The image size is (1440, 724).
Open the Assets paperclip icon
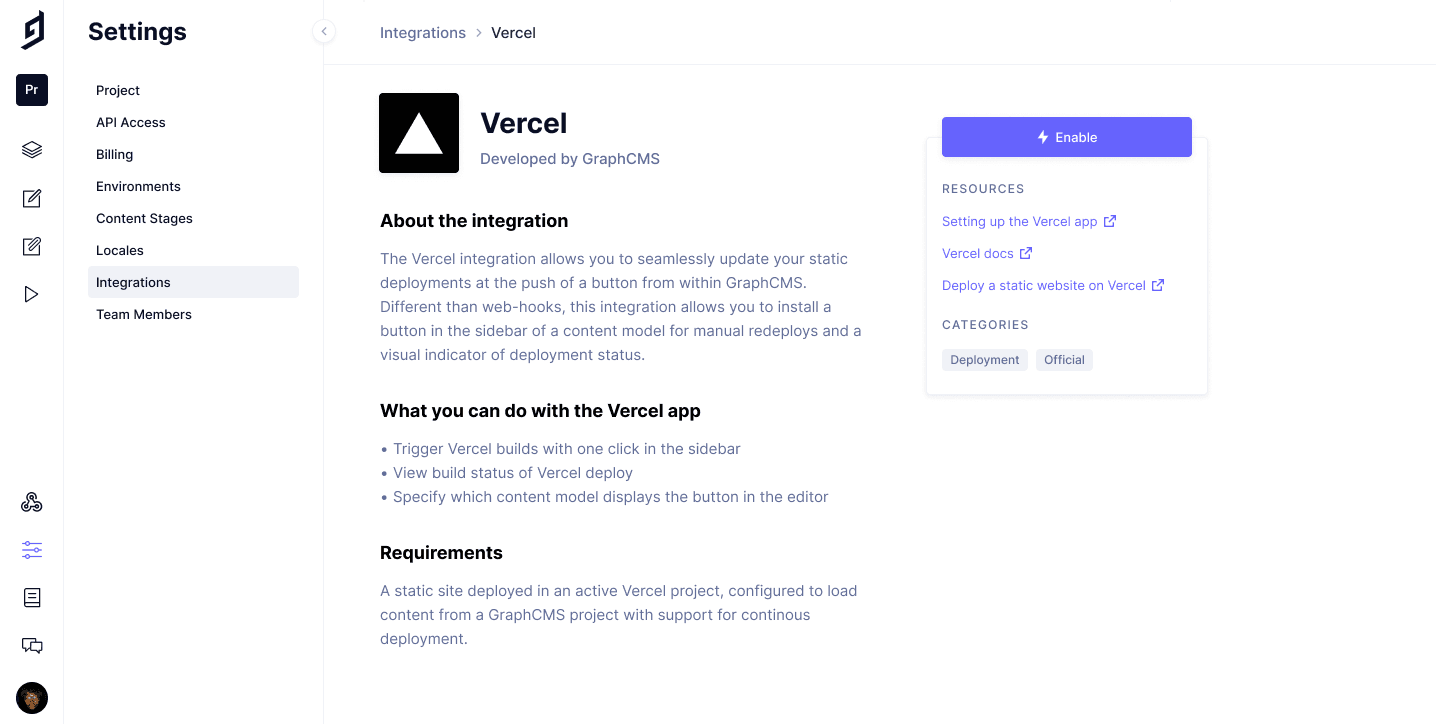point(32,246)
